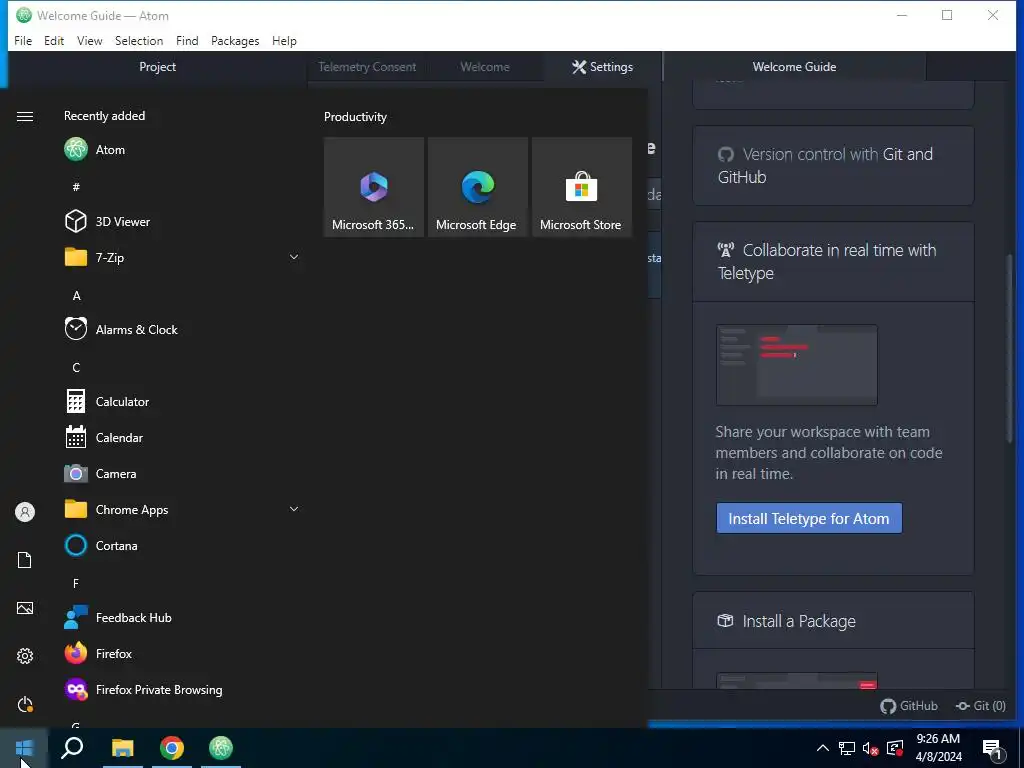Open taskbar Search magnifier
The image size is (1024, 768).
(72, 748)
